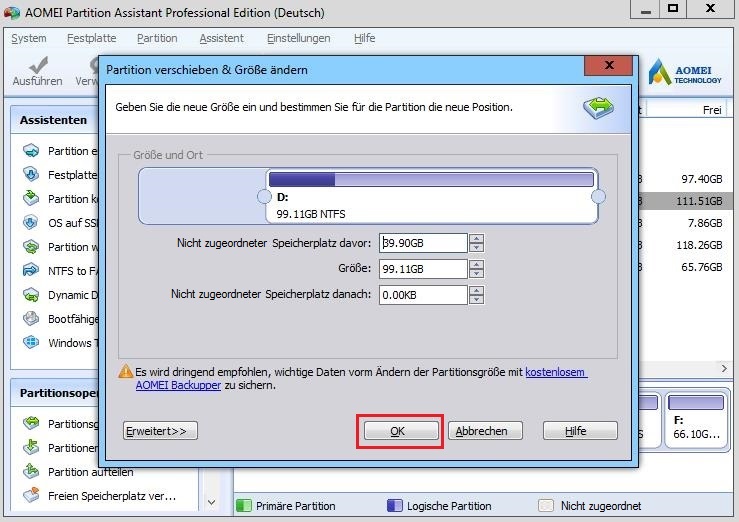Click the Partitionsgröße ändern operation icon
The height and width of the screenshot is (522, 739).
point(31,424)
